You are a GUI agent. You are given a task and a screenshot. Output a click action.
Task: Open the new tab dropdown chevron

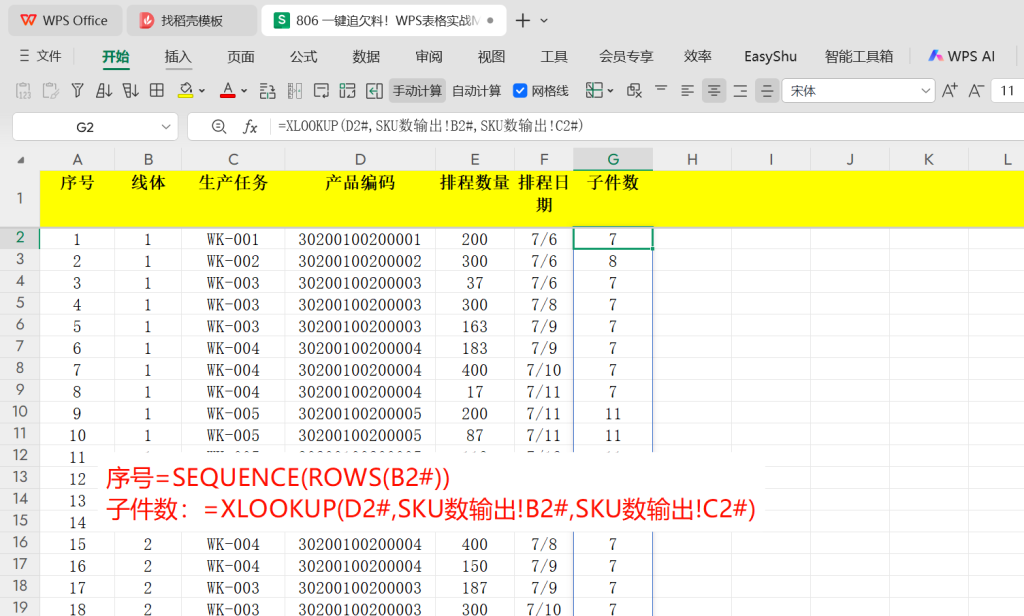544,20
